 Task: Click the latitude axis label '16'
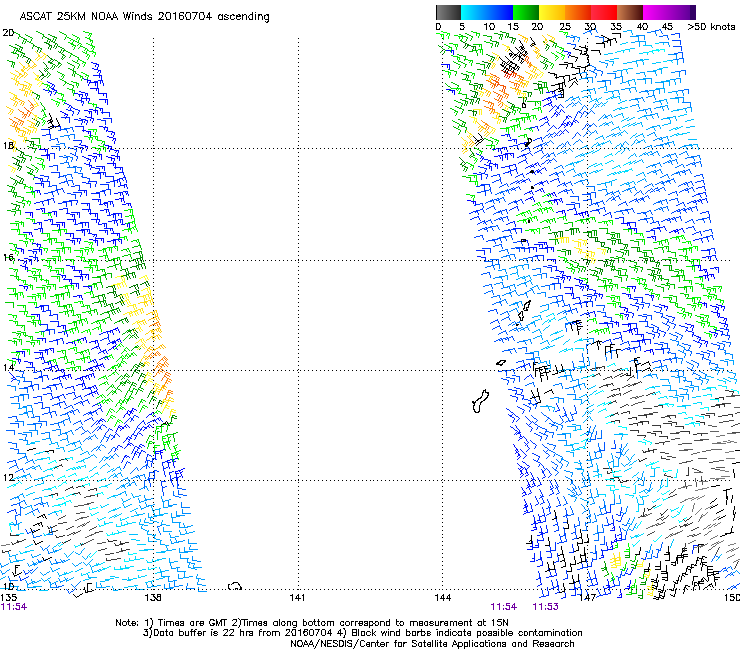click(8, 257)
